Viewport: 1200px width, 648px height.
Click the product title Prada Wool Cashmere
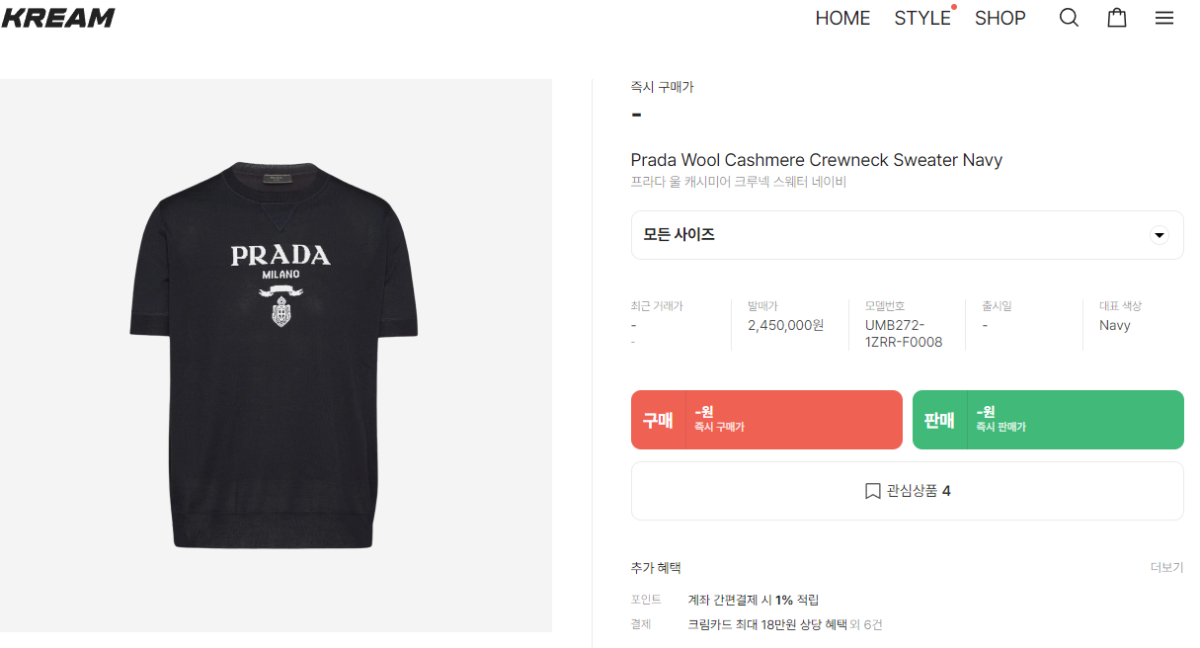(816, 160)
